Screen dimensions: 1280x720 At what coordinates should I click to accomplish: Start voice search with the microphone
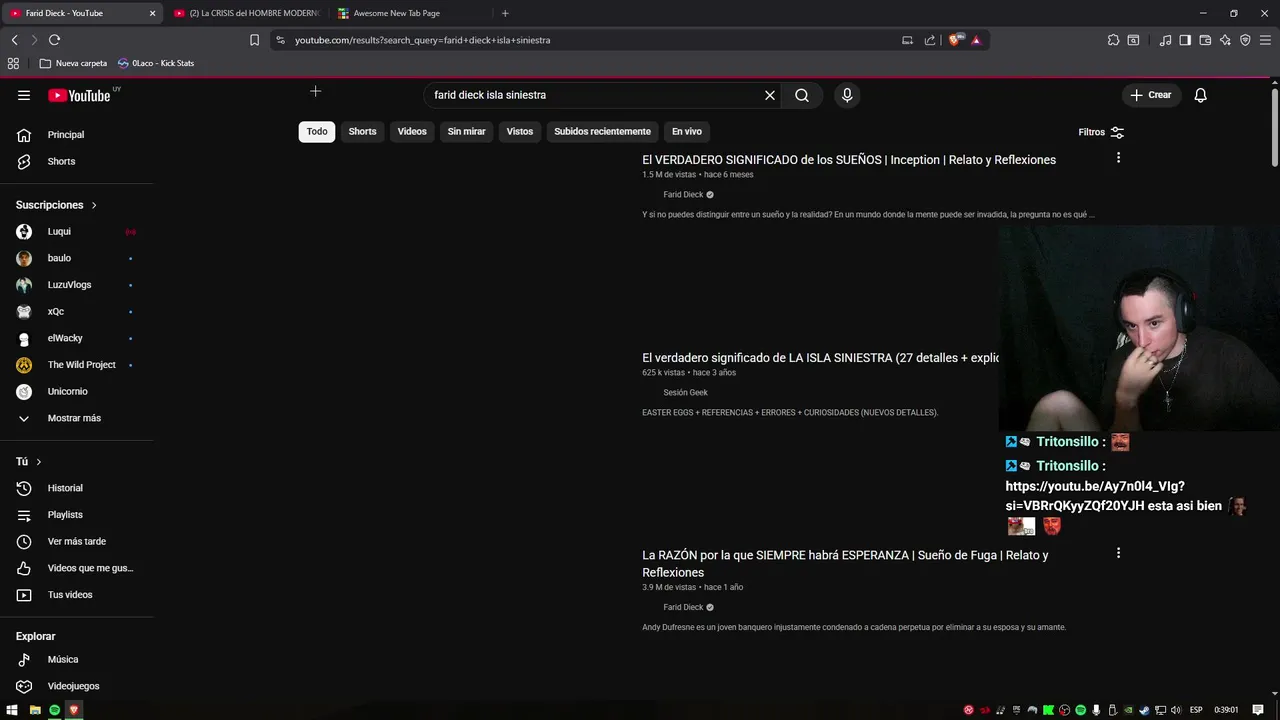click(847, 95)
